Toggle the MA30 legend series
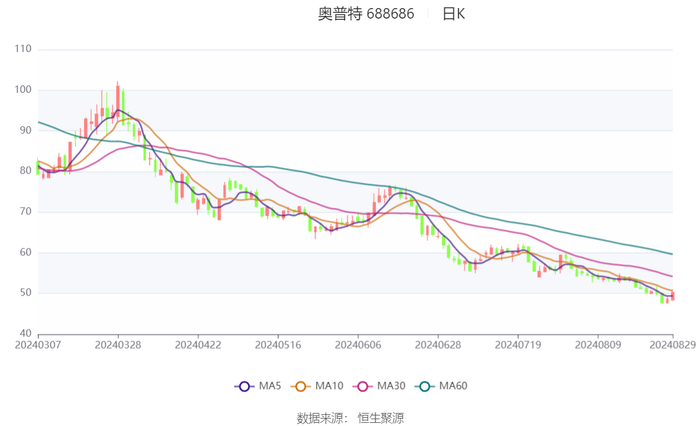 [379, 386]
